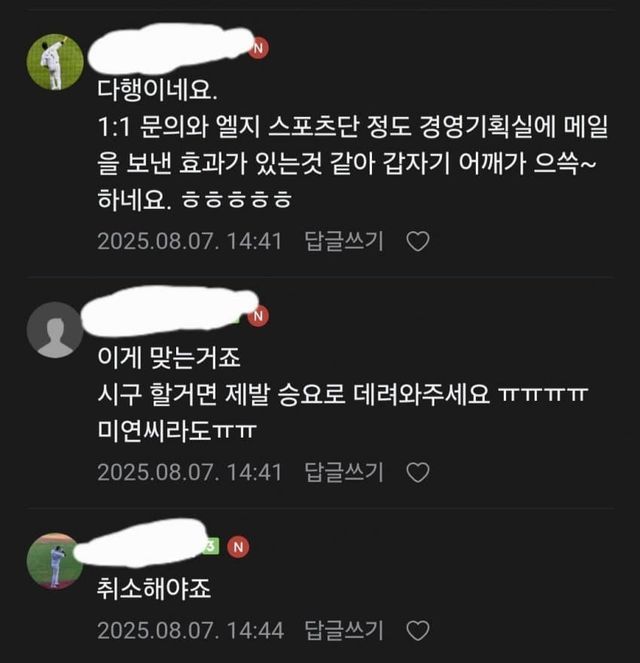Click the timestamp under '미연씨라도' comment

tap(189, 472)
